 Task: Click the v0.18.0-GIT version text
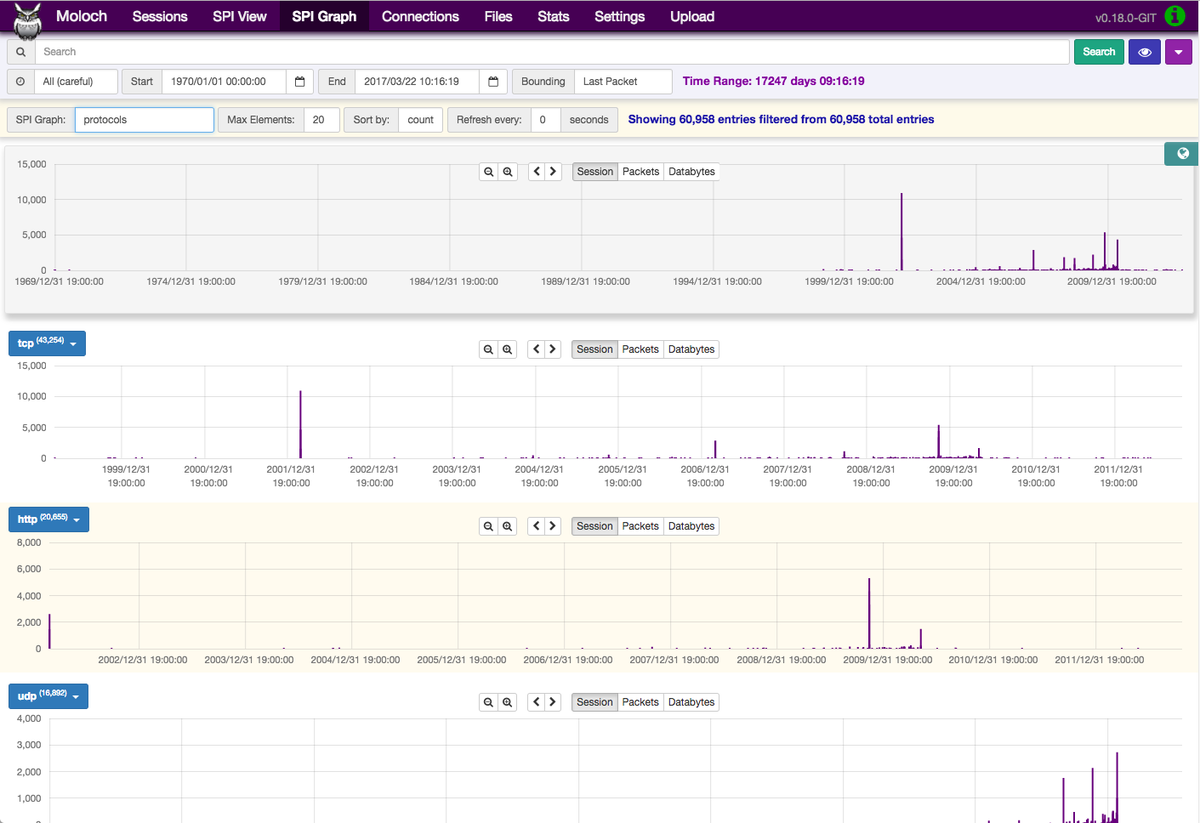pyautogui.click(x=1127, y=17)
